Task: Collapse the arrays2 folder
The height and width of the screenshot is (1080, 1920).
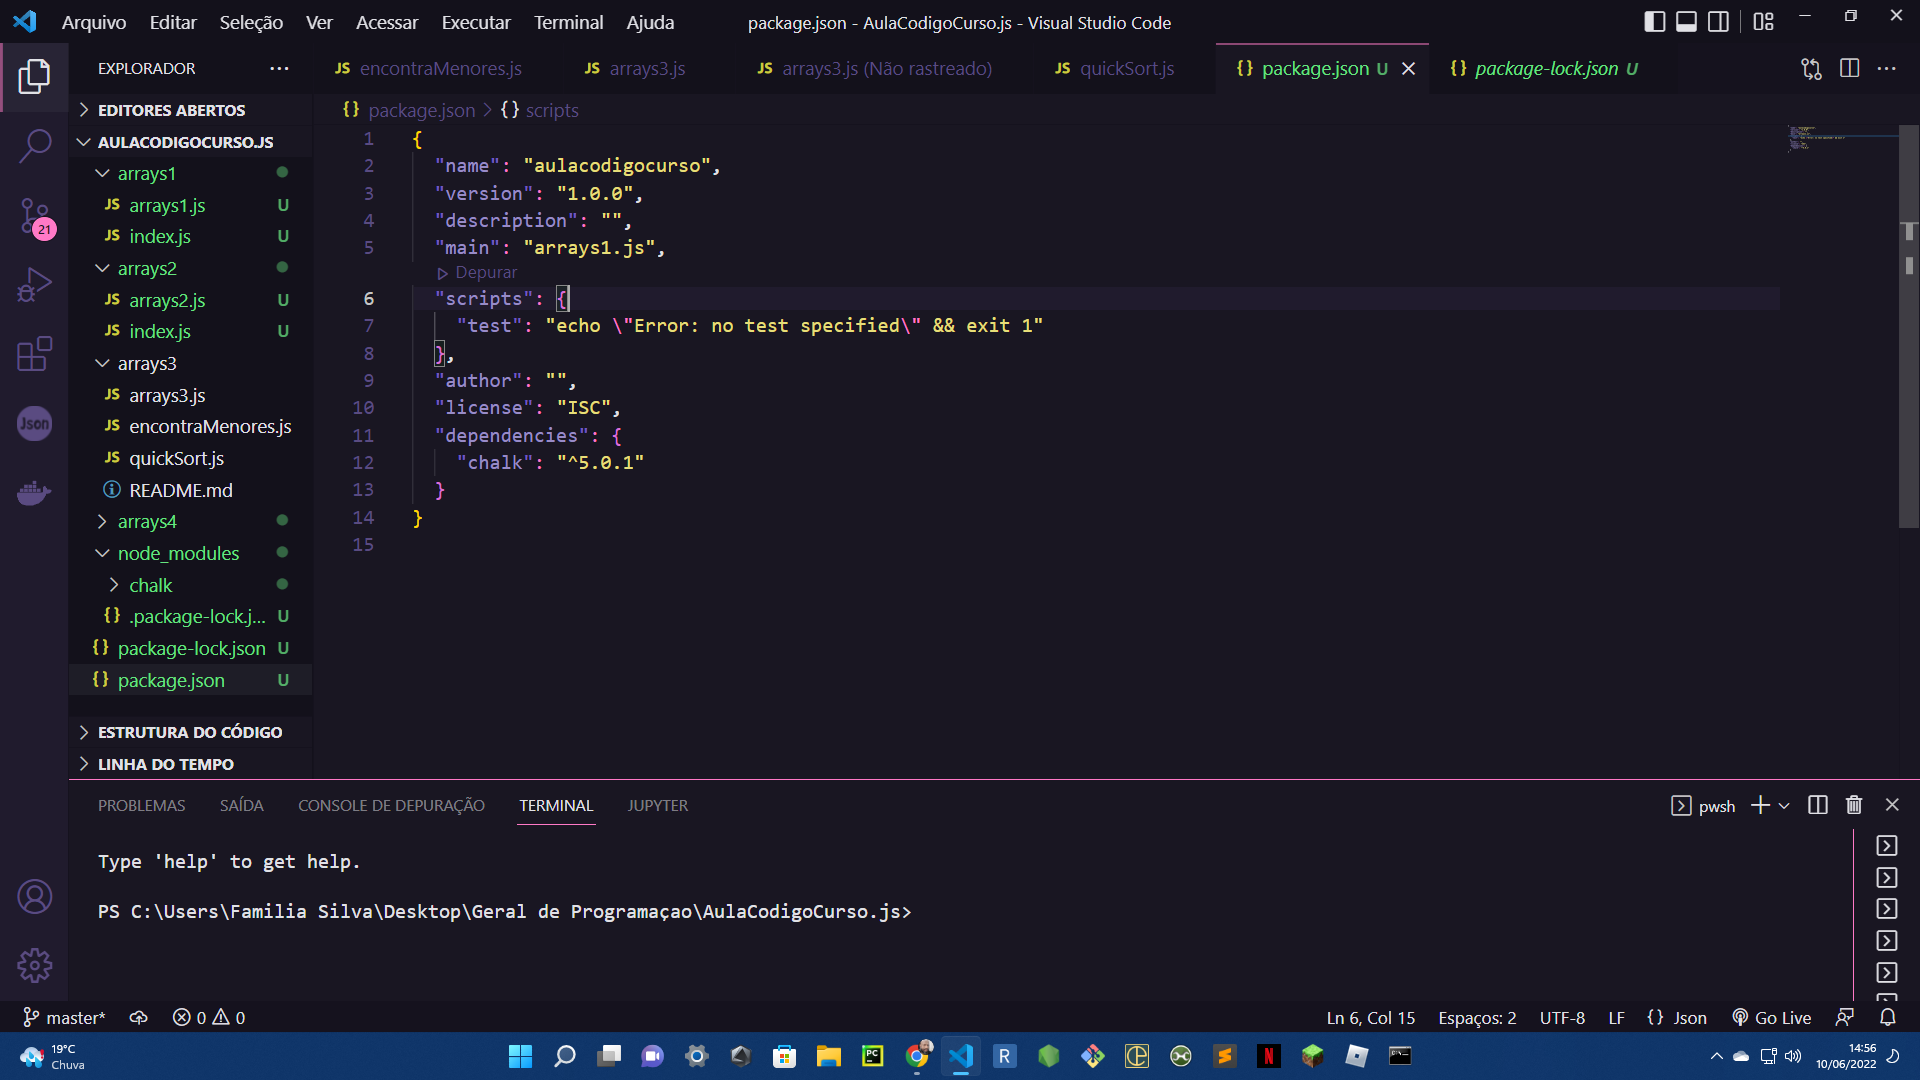Action: (146, 269)
